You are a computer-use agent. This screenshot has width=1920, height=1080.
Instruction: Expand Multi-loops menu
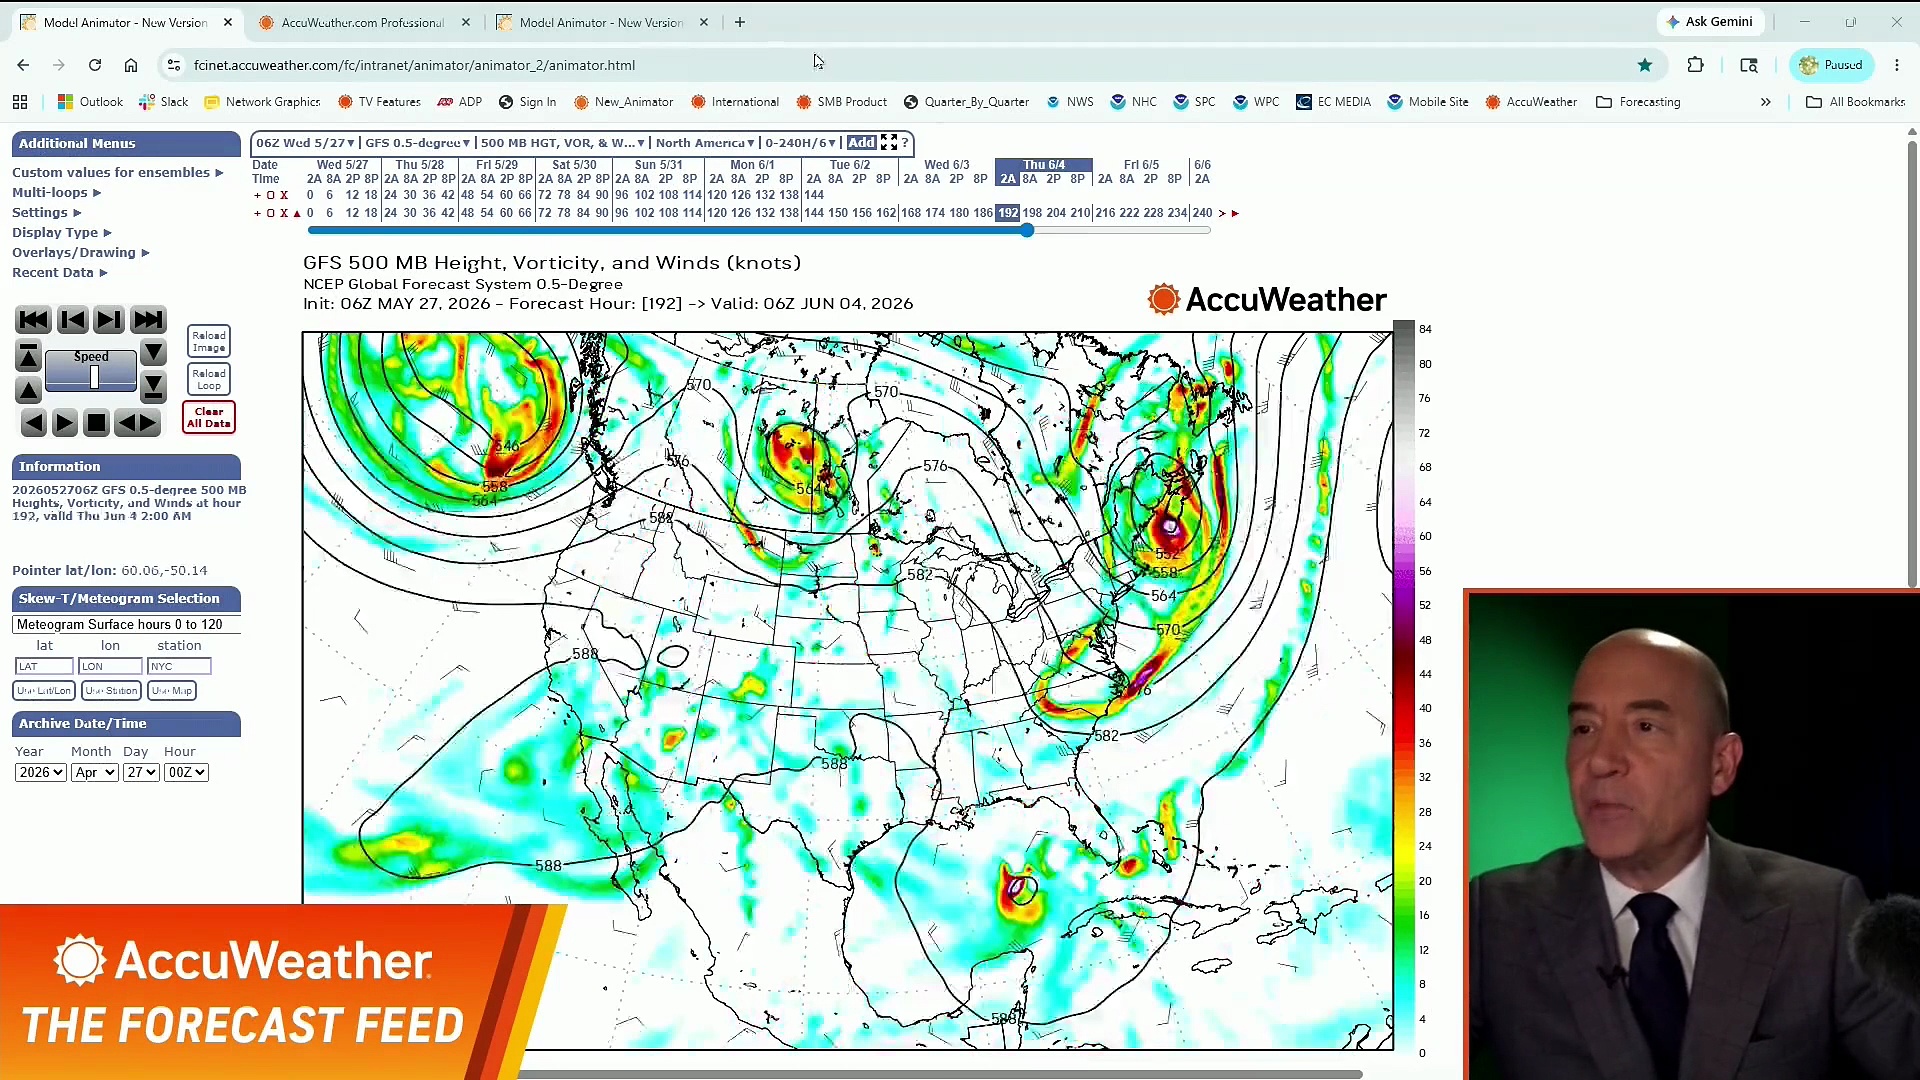coord(56,192)
